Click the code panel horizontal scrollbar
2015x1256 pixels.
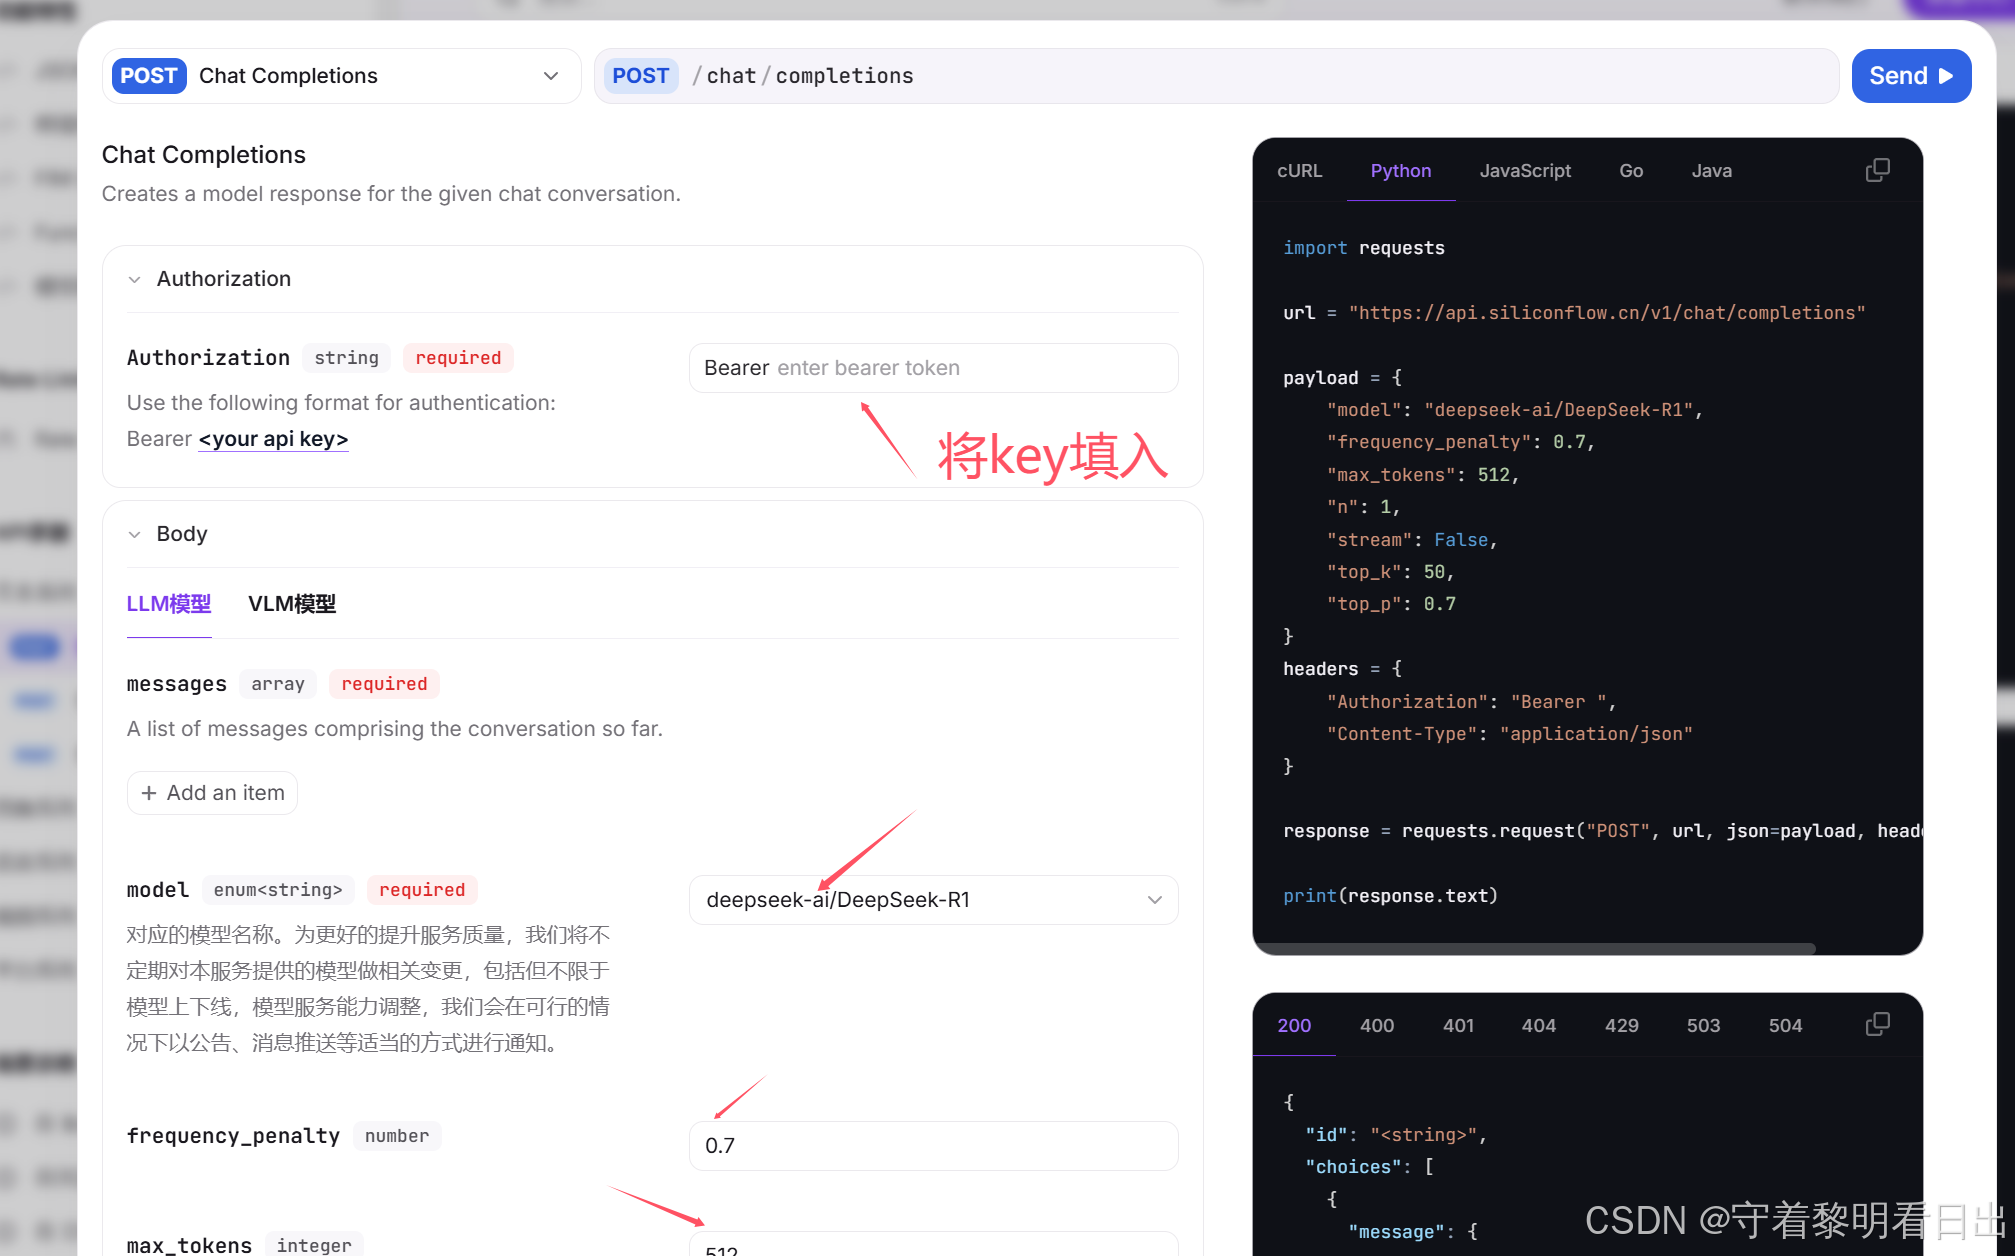pyautogui.click(x=1535, y=948)
